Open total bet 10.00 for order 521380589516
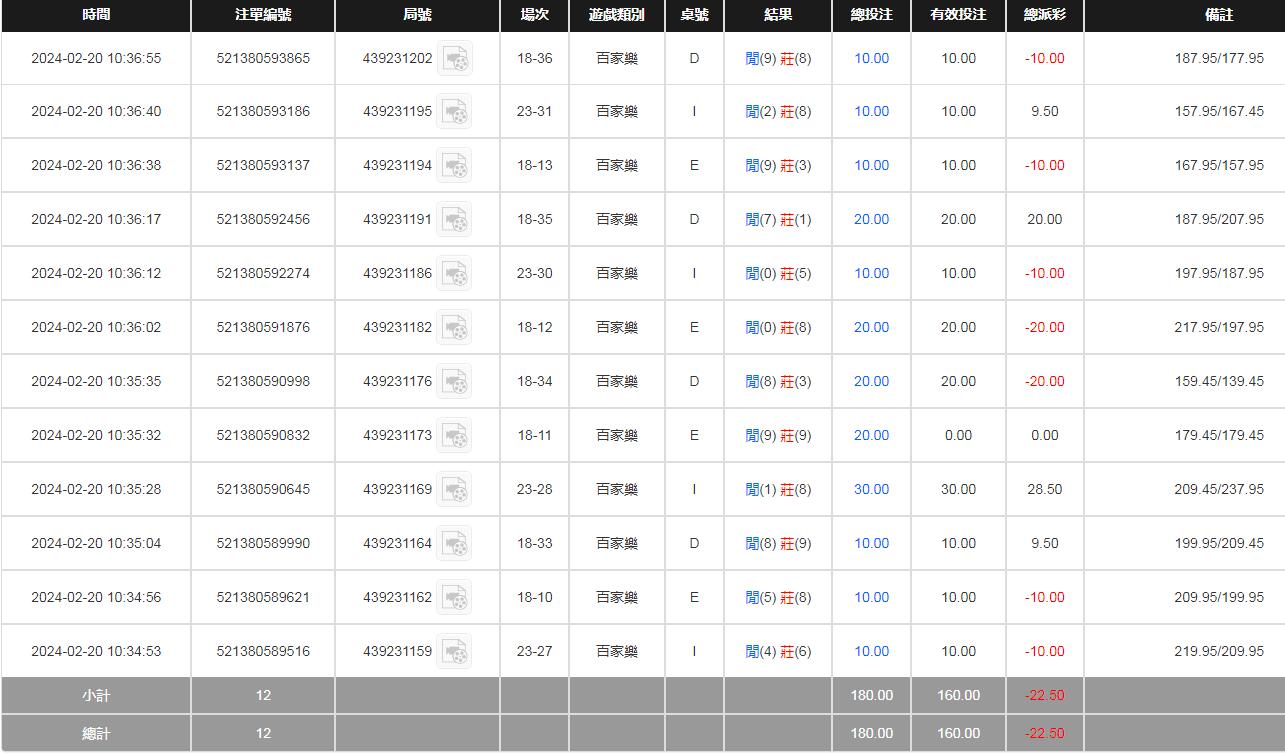Screen dimensions: 1285x755 871,652
